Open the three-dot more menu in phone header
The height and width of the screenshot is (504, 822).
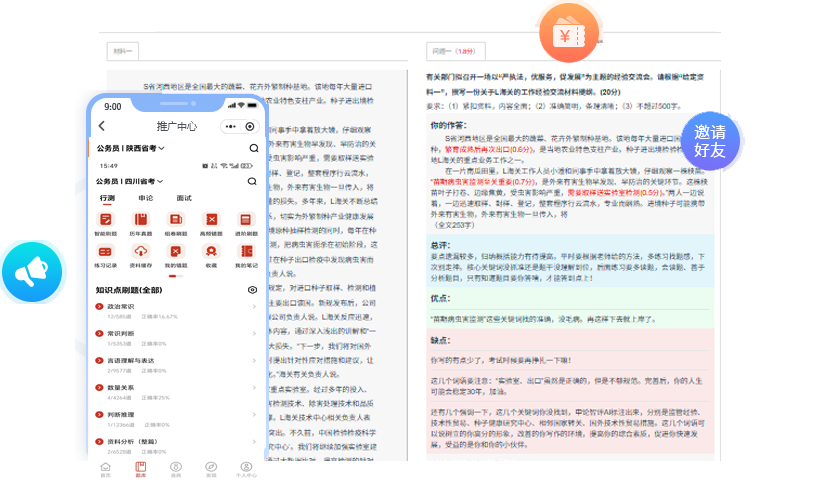click(x=231, y=126)
